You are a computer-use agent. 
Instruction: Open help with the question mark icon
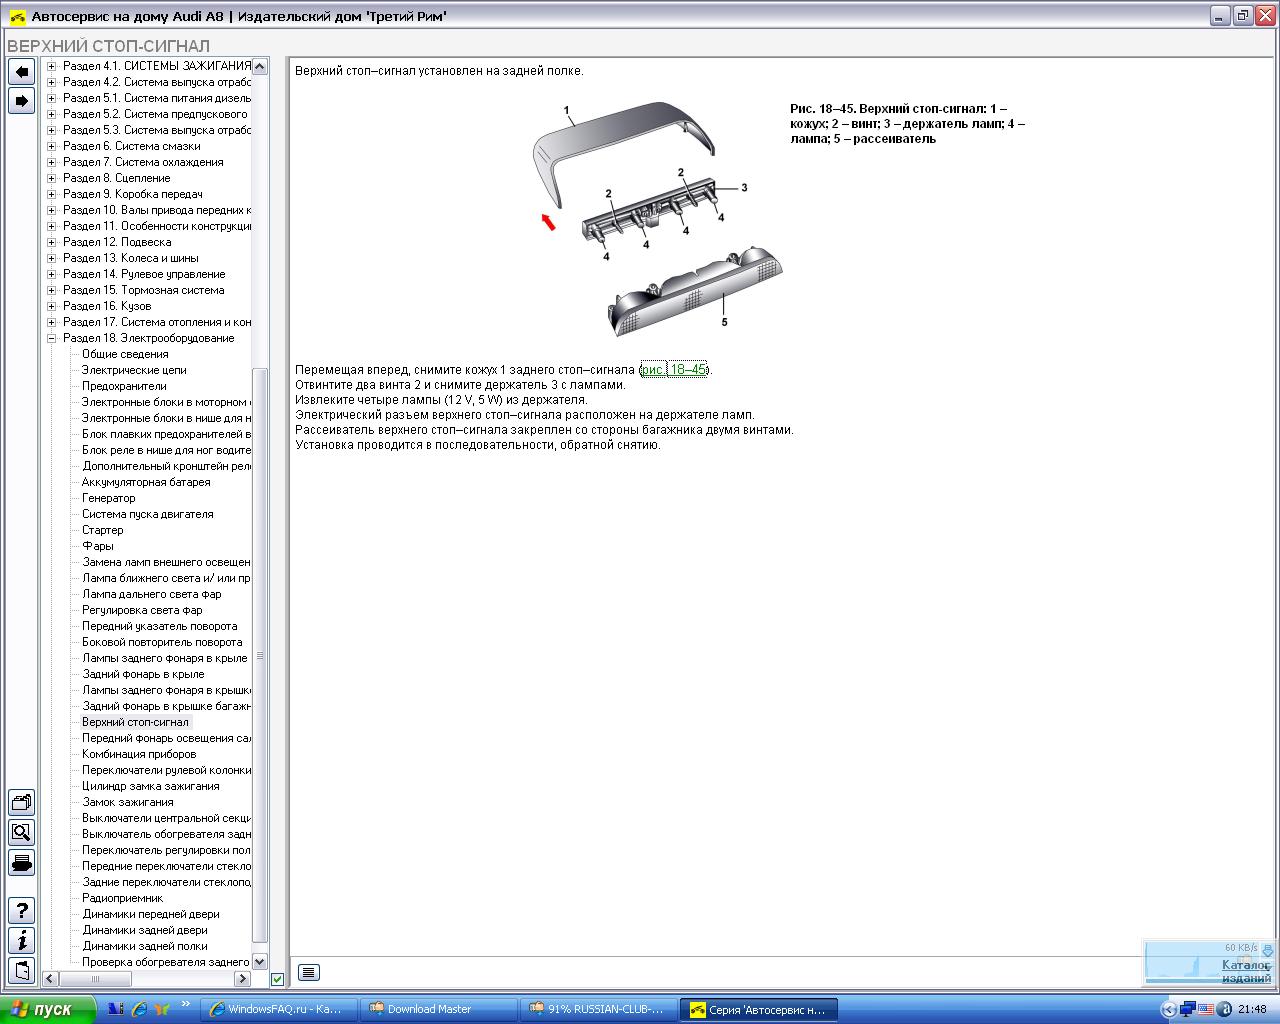point(21,911)
